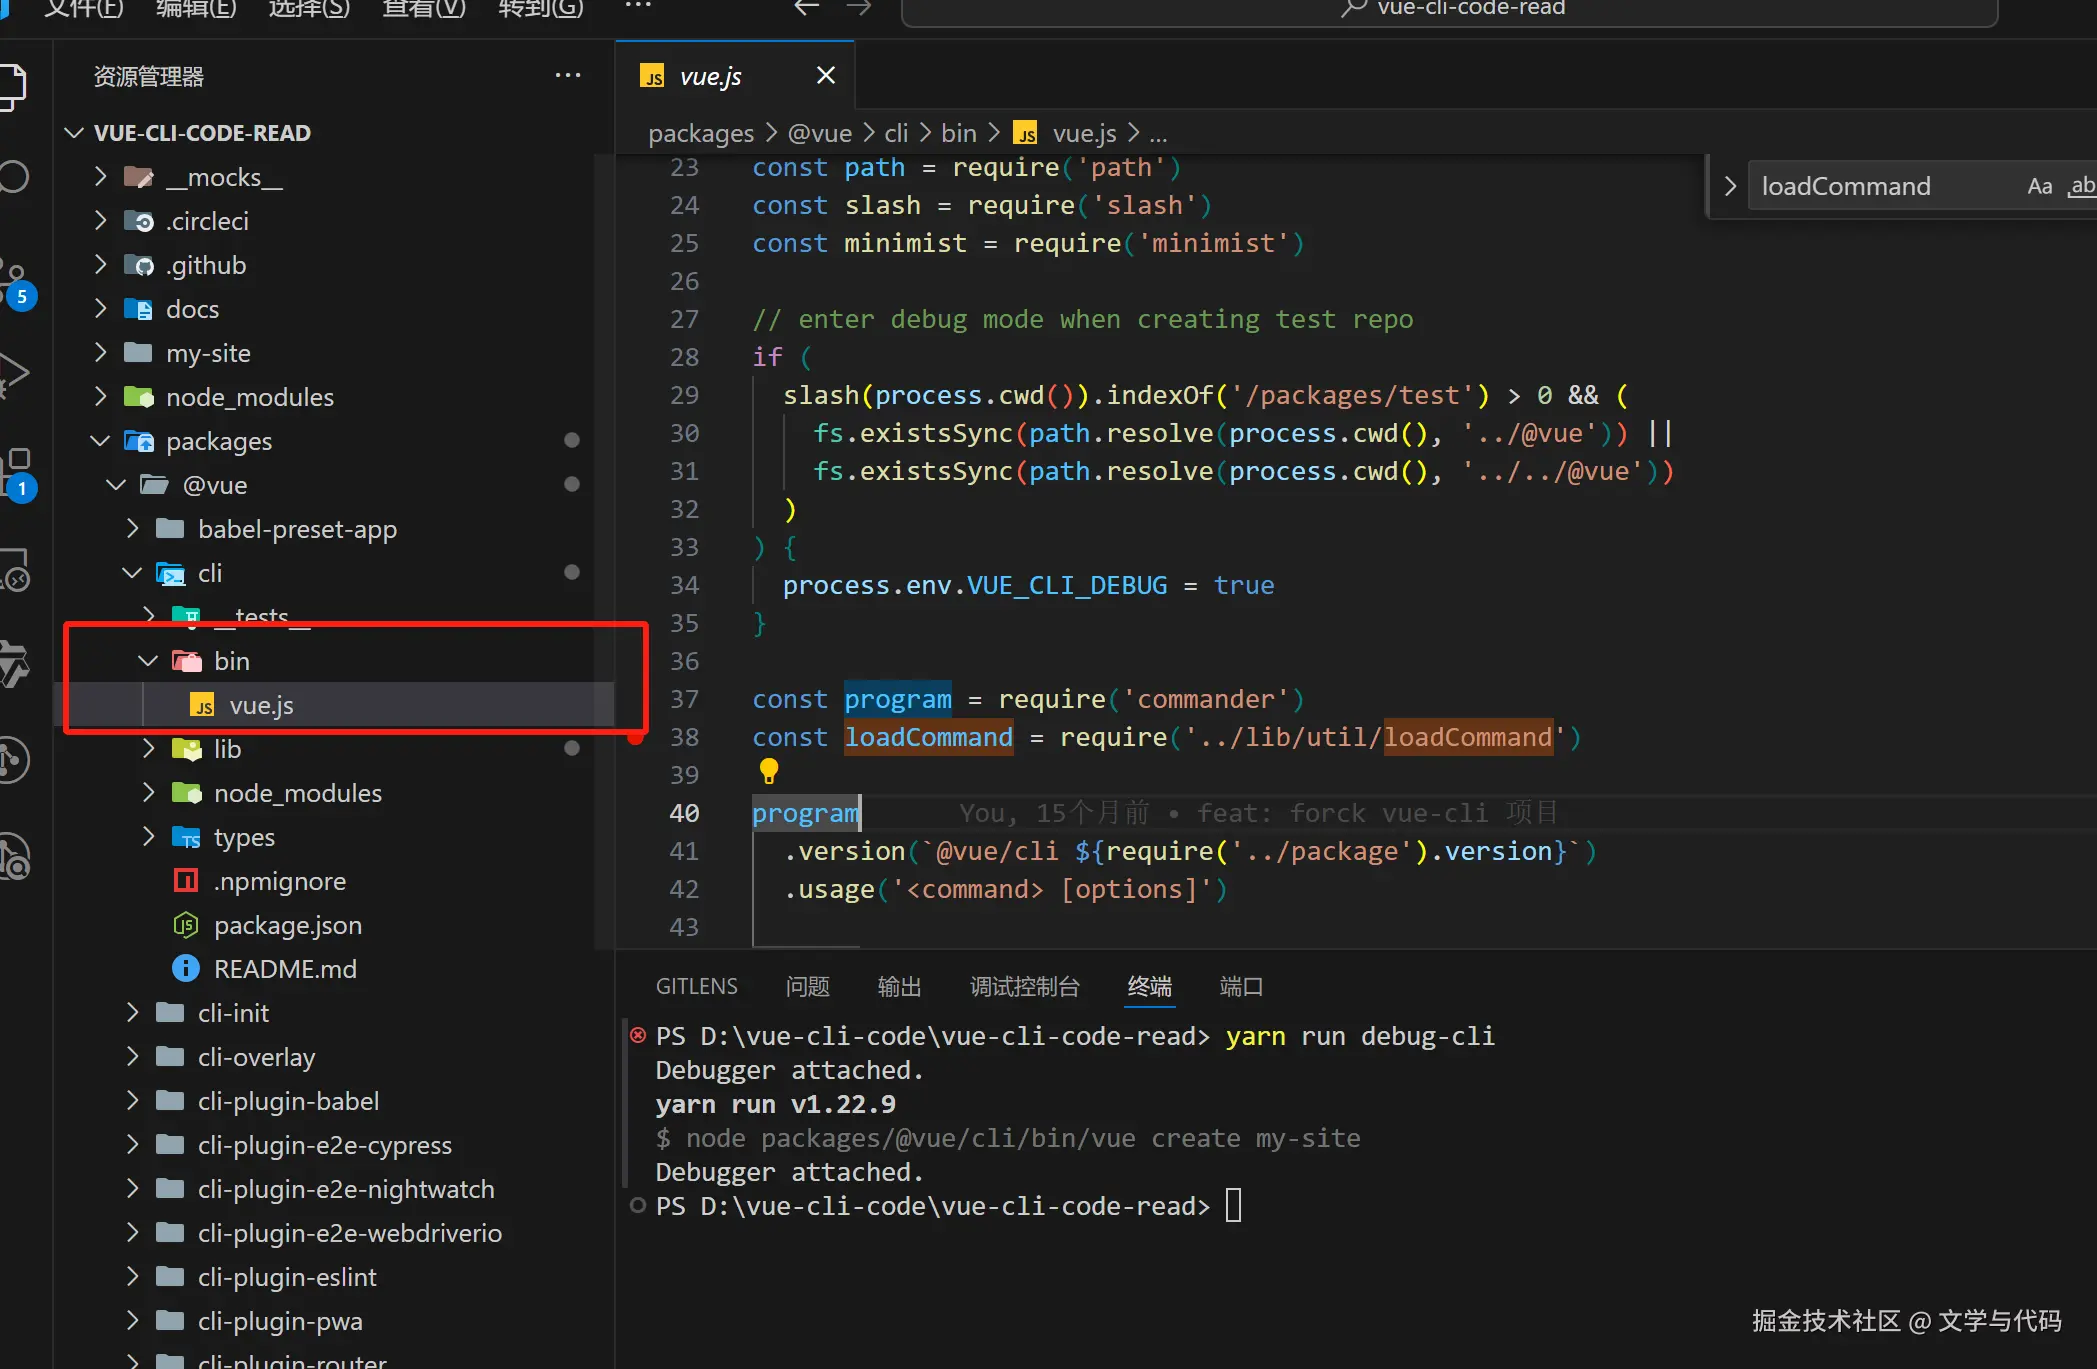
Task: Open Source Control view with badge 5
Action: [14, 280]
